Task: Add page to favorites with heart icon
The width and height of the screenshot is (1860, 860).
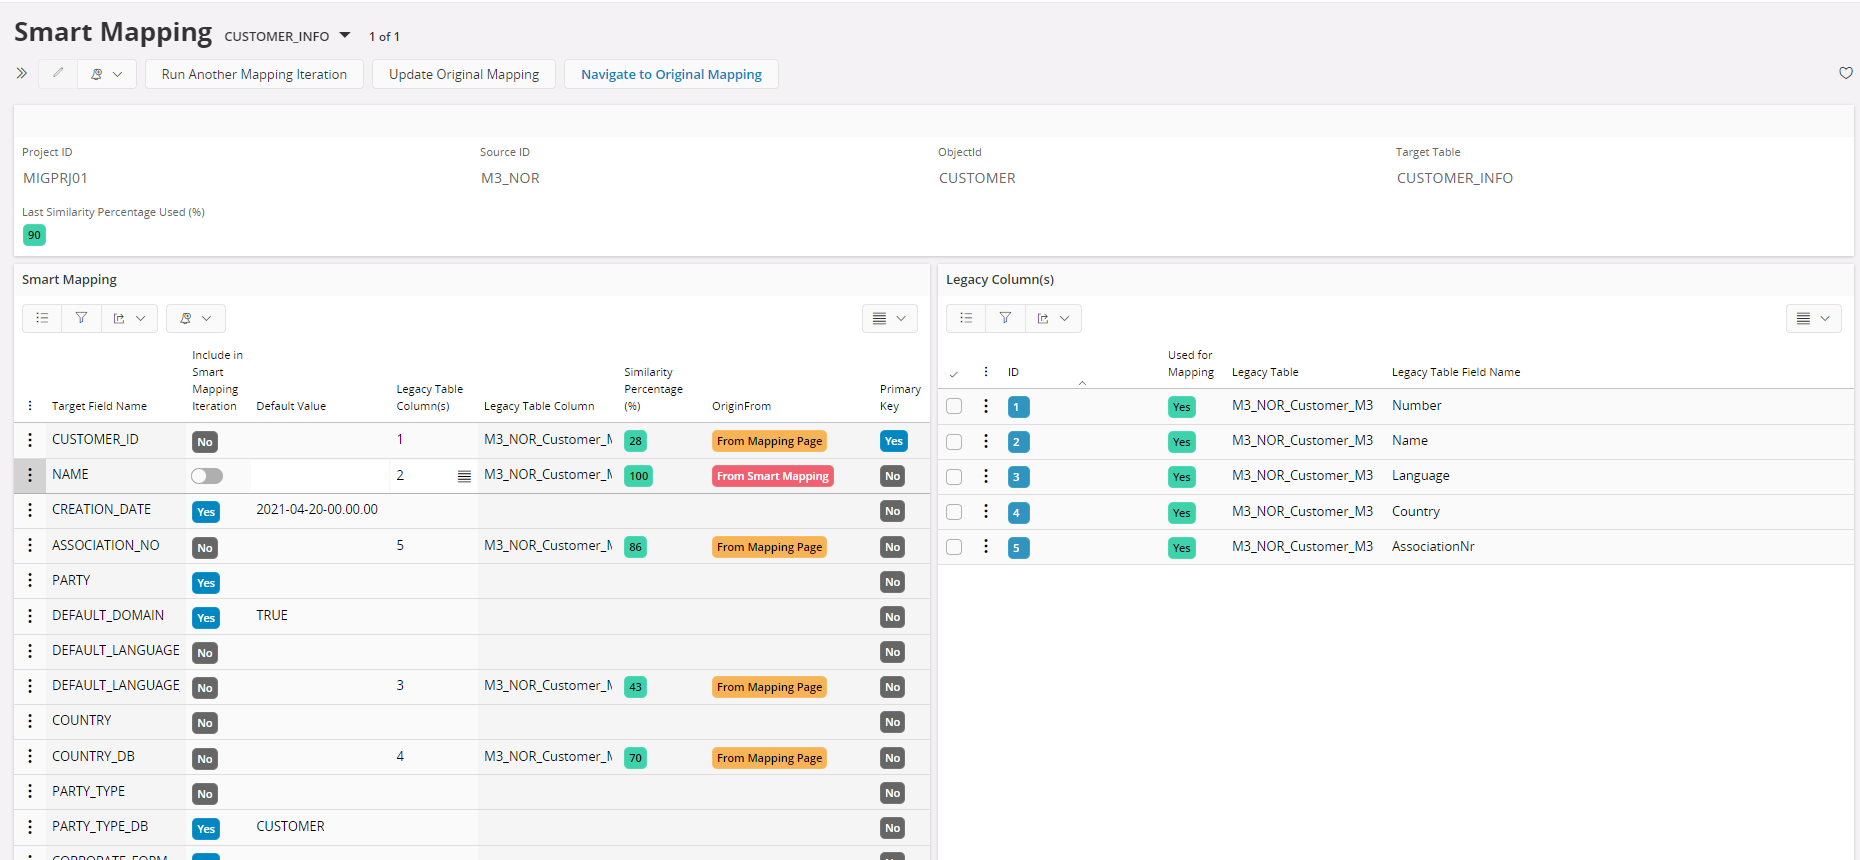Action: pos(1845,73)
